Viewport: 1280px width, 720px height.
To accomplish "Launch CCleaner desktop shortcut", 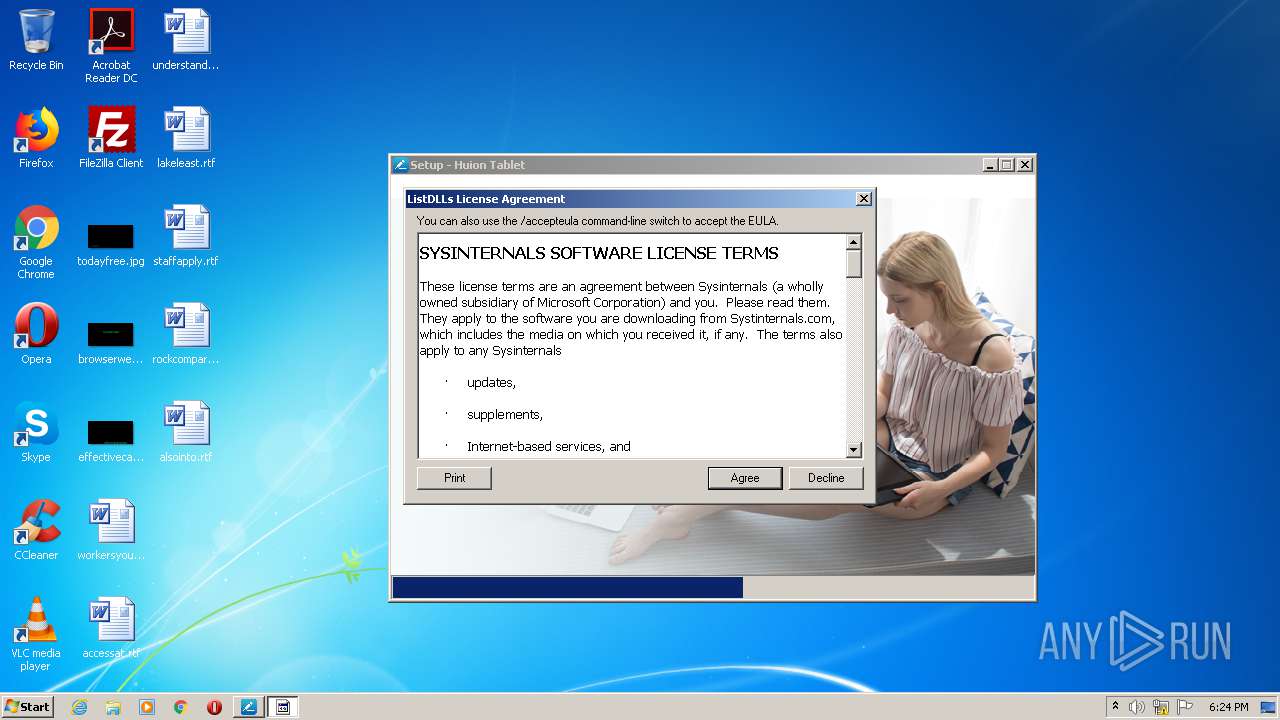I will pyautogui.click(x=36, y=530).
